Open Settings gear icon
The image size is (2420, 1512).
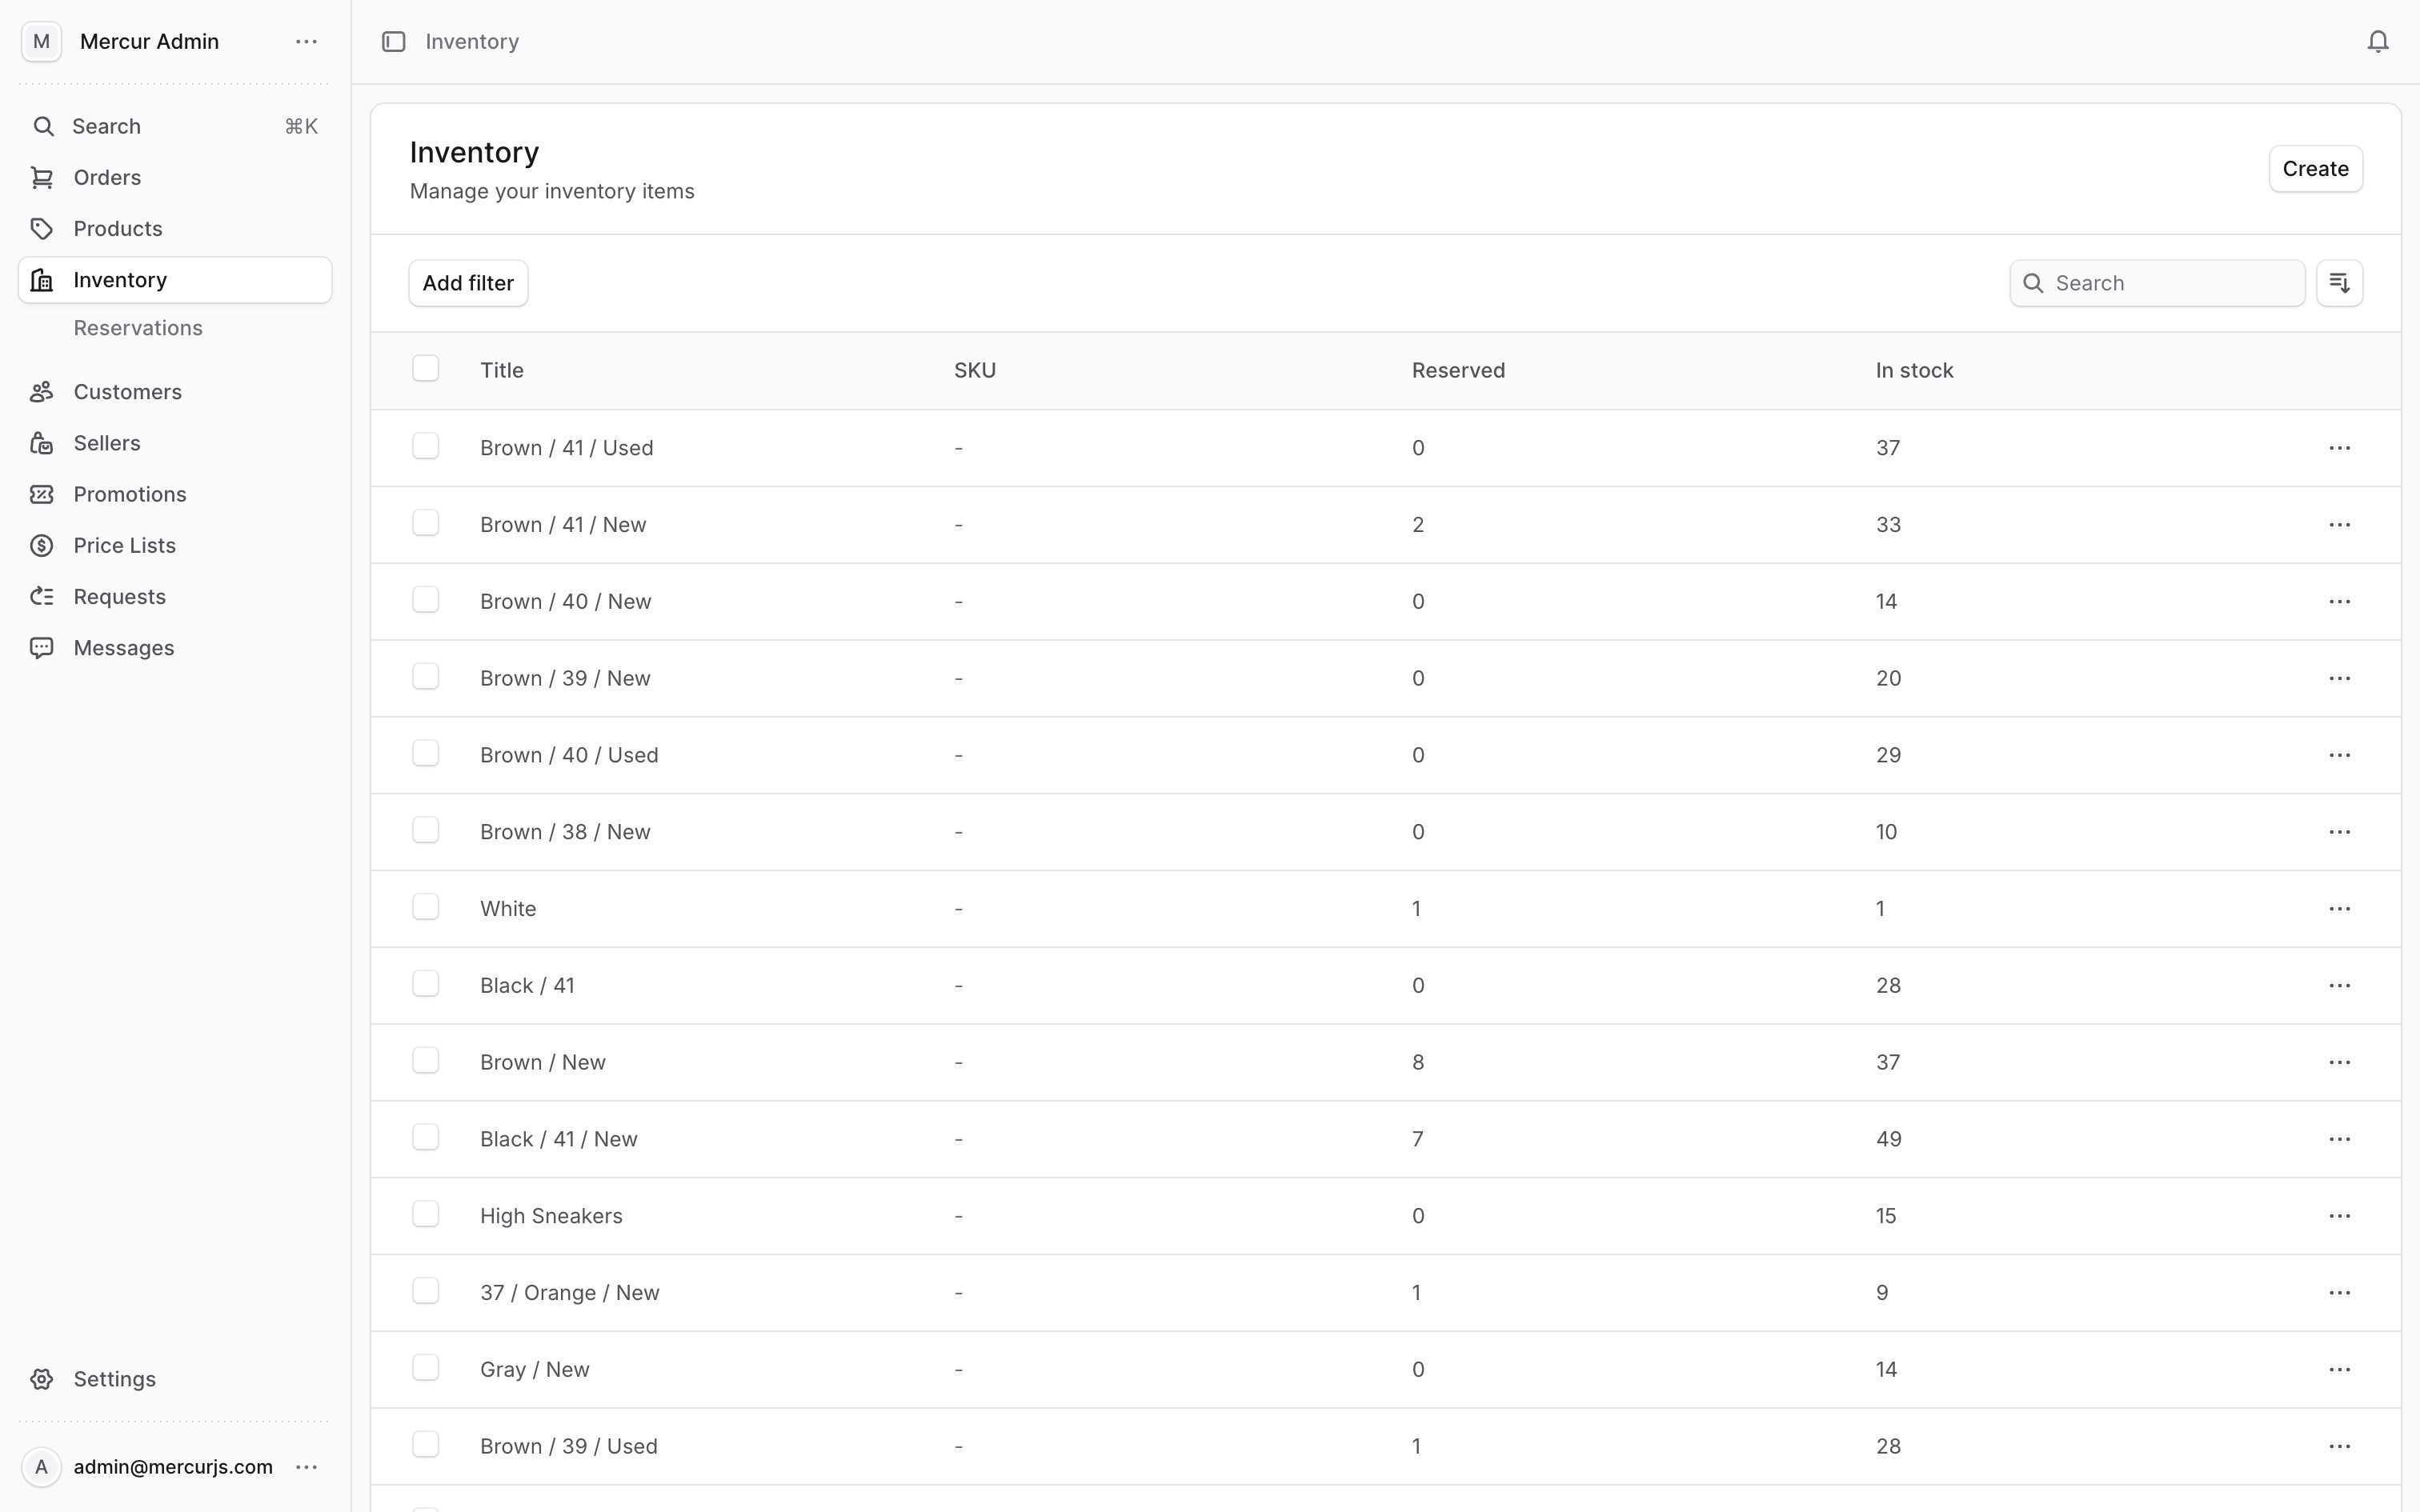click(x=41, y=1379)
